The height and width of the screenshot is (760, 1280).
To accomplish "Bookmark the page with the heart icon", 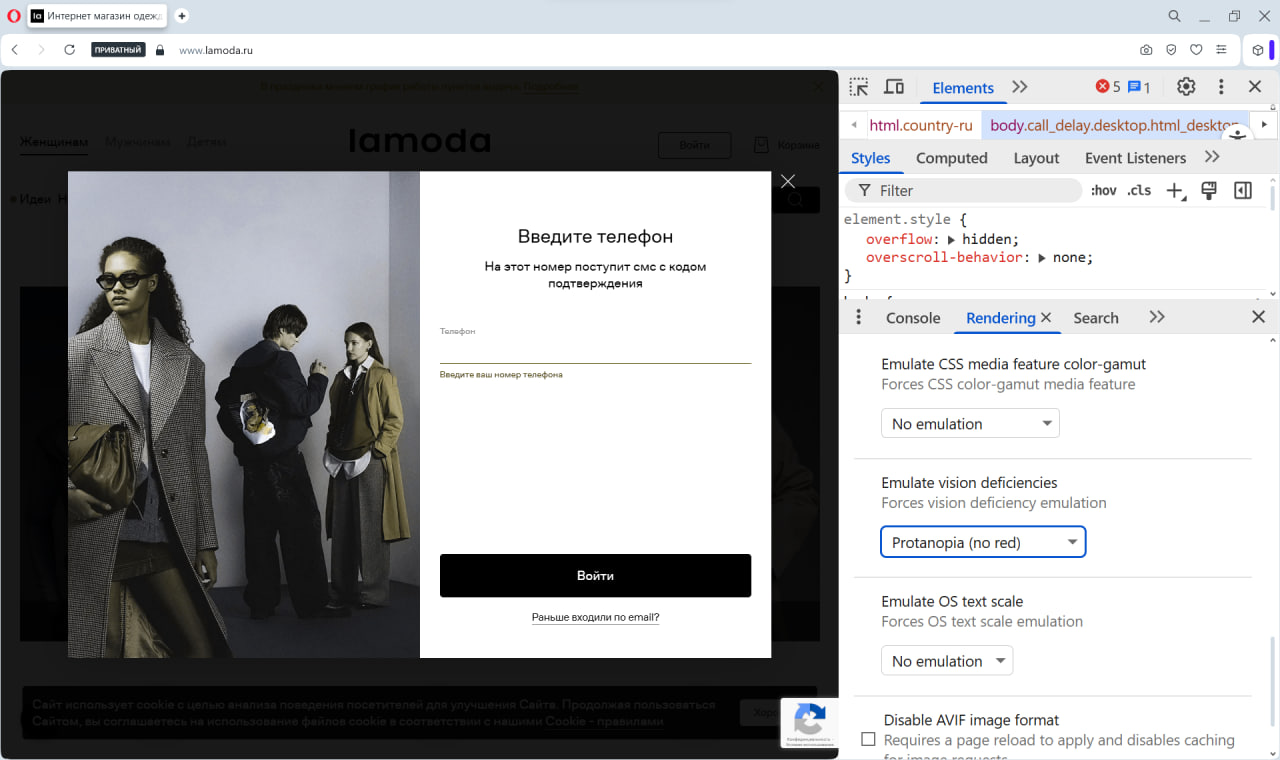I will coord(1196,50).
